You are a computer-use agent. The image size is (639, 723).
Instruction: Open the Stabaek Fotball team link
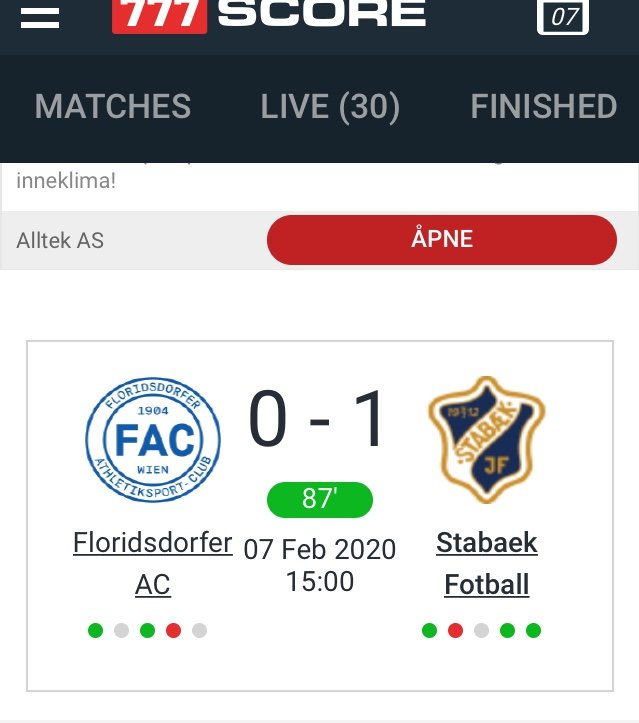tap(487, 563)
